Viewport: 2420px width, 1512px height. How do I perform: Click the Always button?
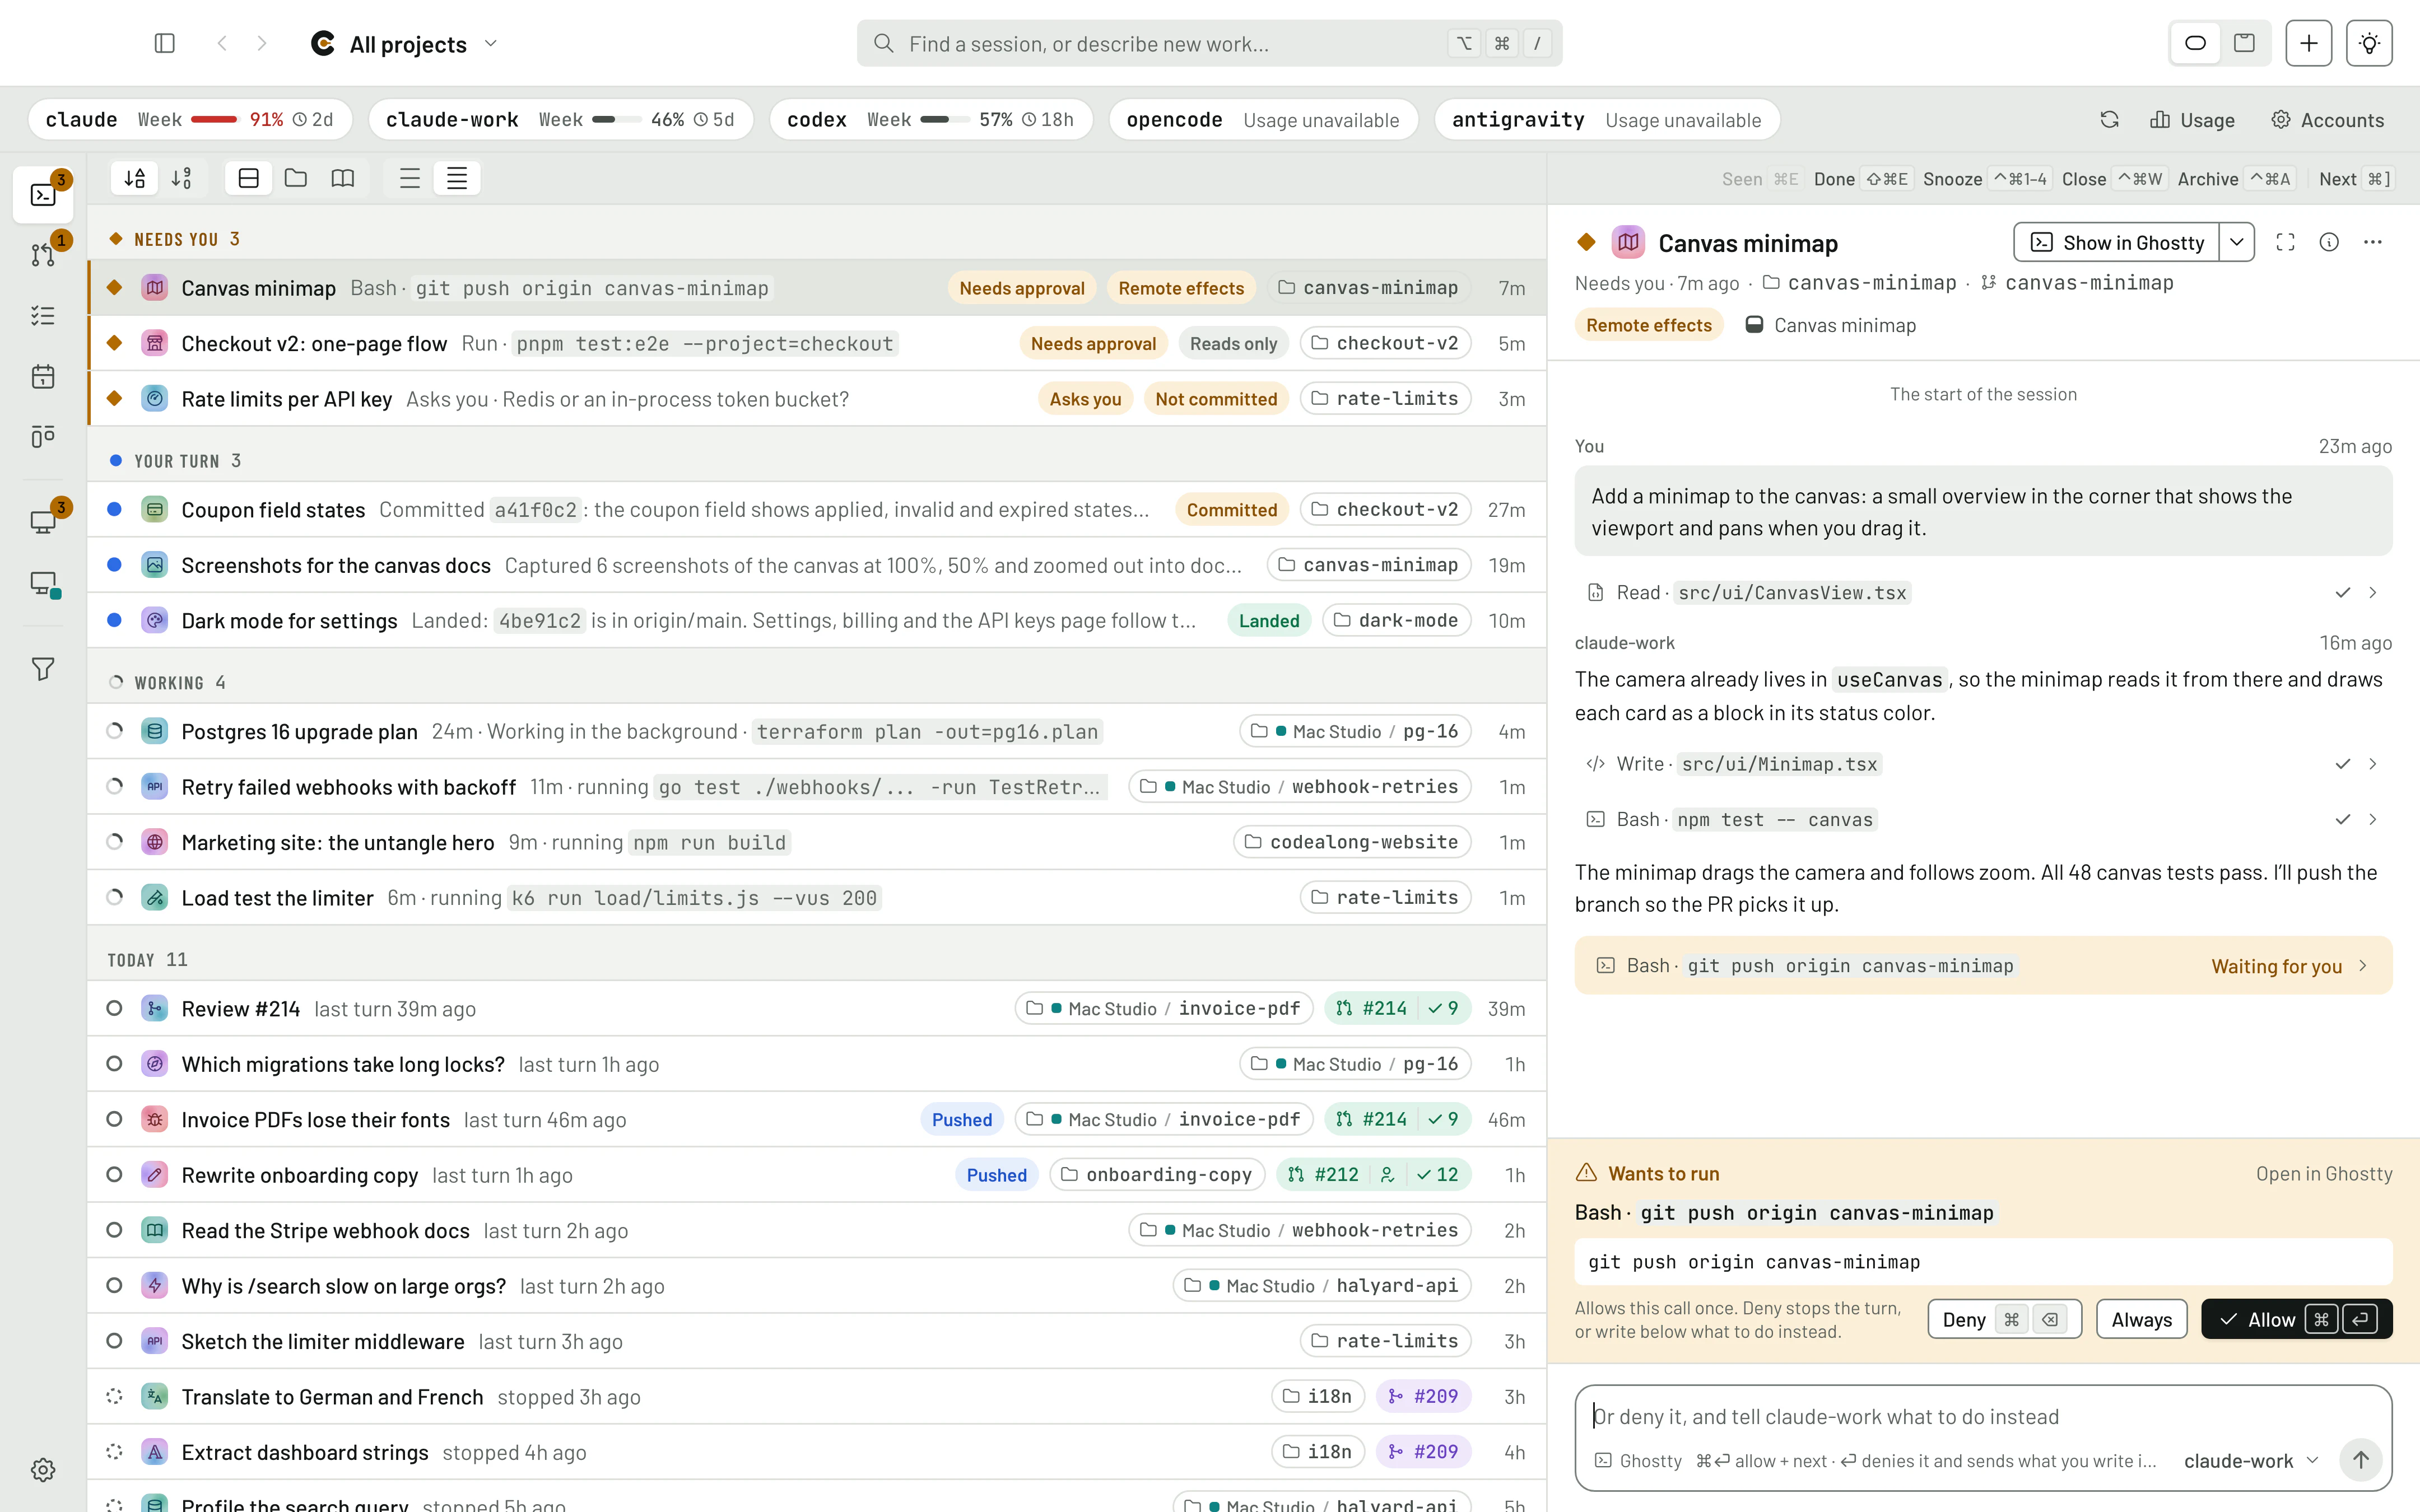[2141, 1319]
